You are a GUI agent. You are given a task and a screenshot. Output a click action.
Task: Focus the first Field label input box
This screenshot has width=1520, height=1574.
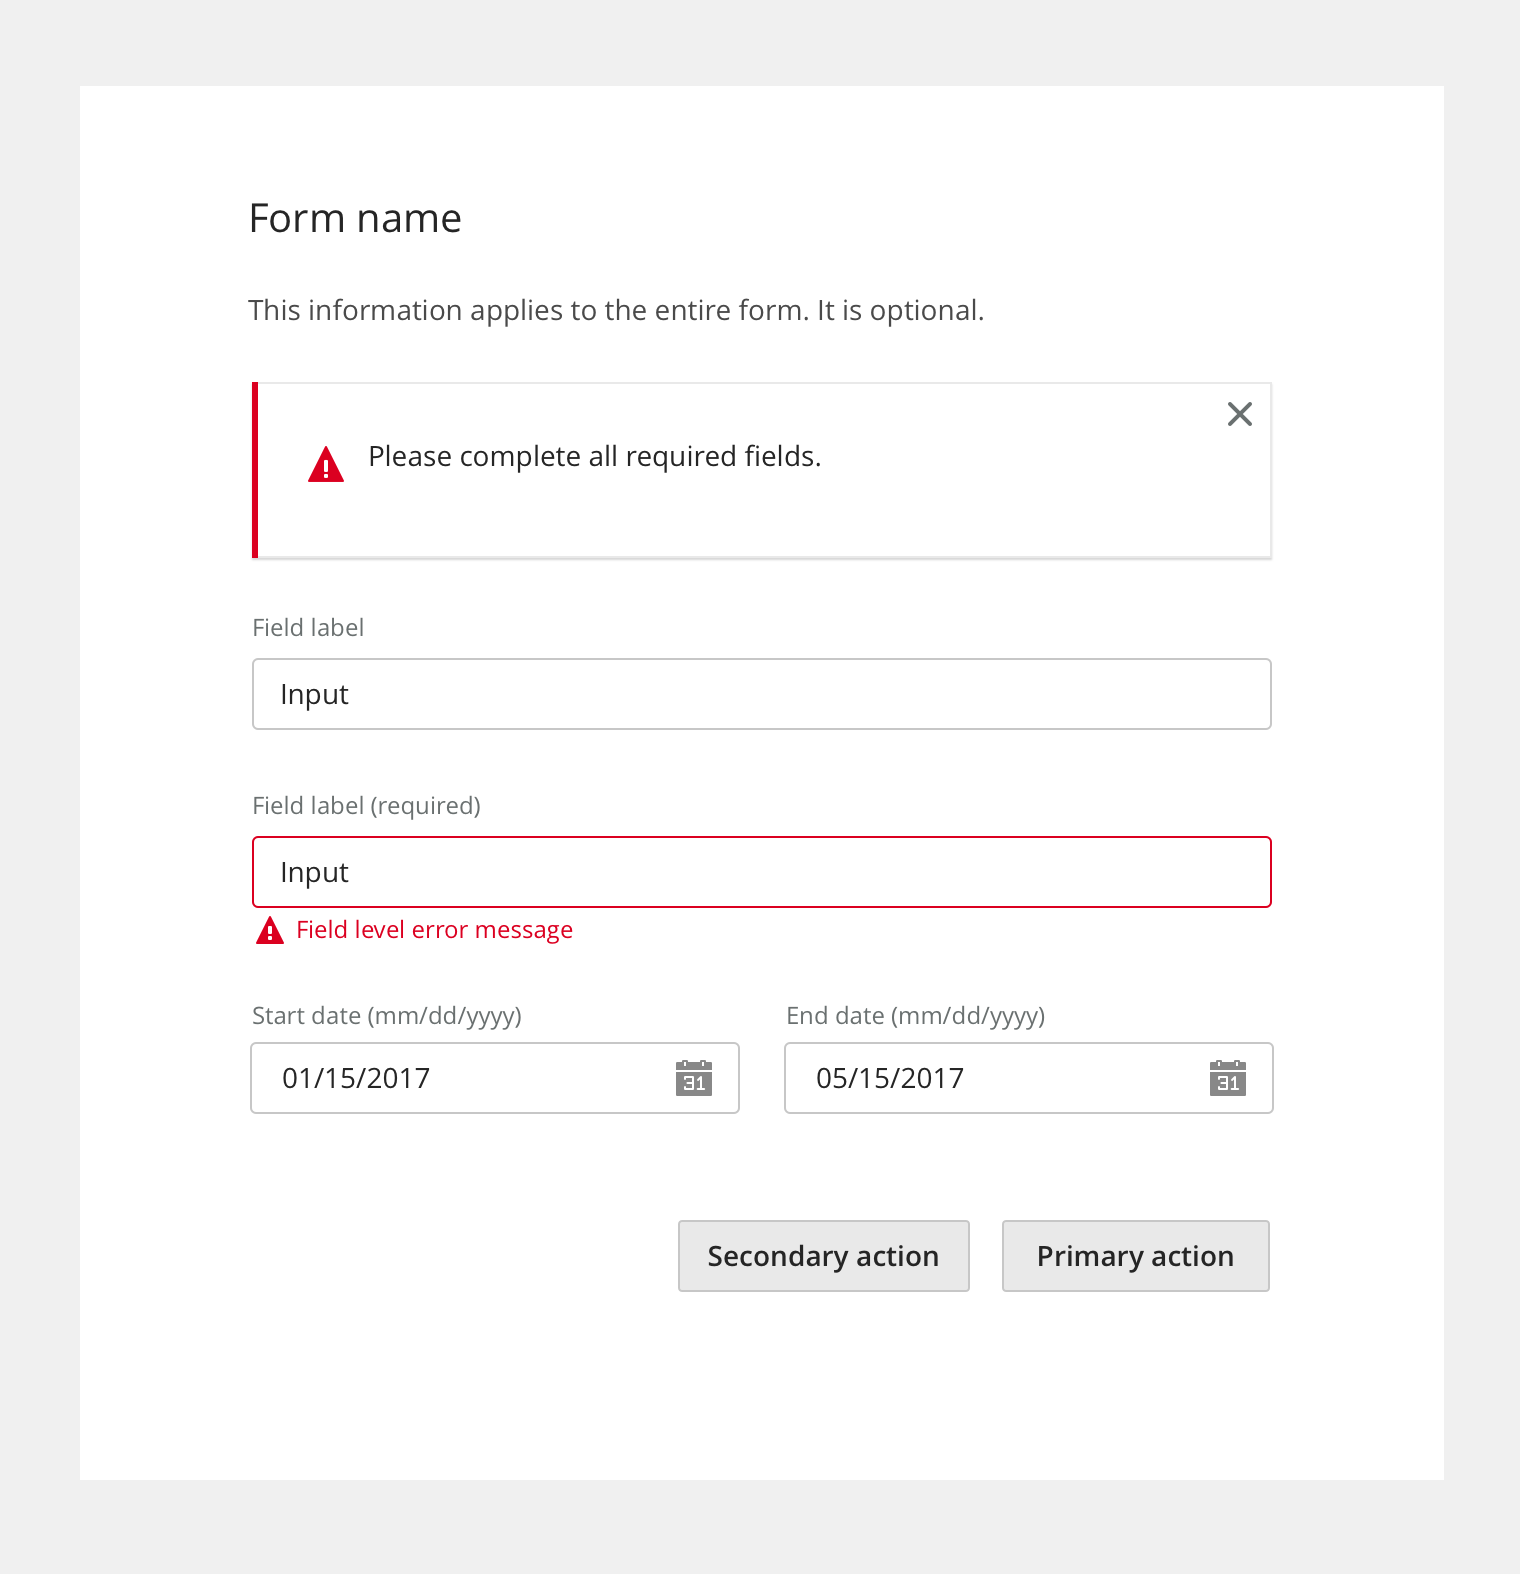click(760, 694)
